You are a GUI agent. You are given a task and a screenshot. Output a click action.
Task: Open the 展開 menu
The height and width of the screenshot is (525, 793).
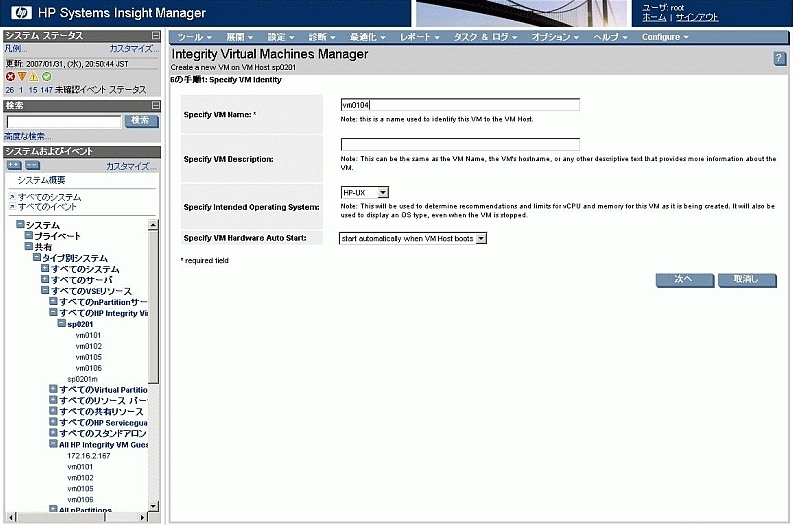tap(239, 37)
